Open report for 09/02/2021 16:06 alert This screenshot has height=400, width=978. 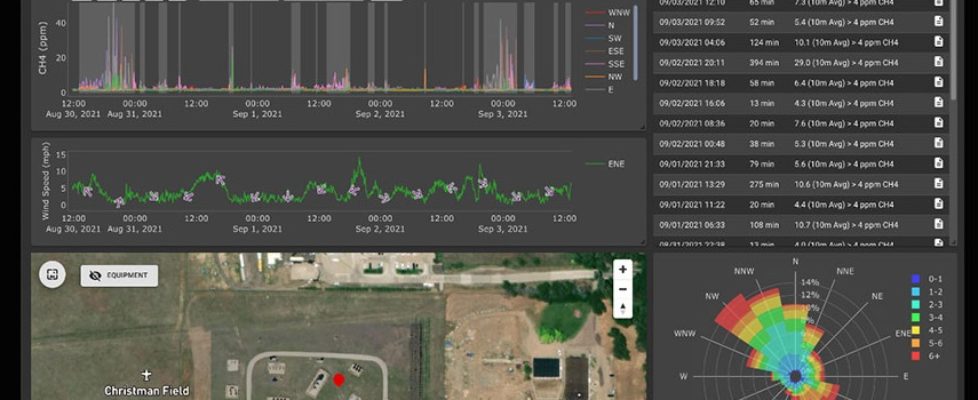pos(938,102)
